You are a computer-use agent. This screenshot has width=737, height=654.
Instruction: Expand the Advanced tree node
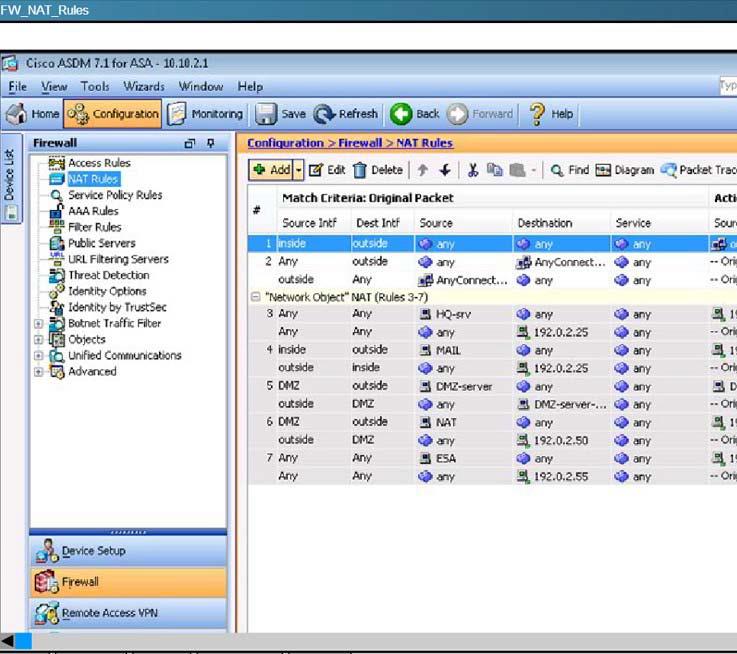pos(39,371)
